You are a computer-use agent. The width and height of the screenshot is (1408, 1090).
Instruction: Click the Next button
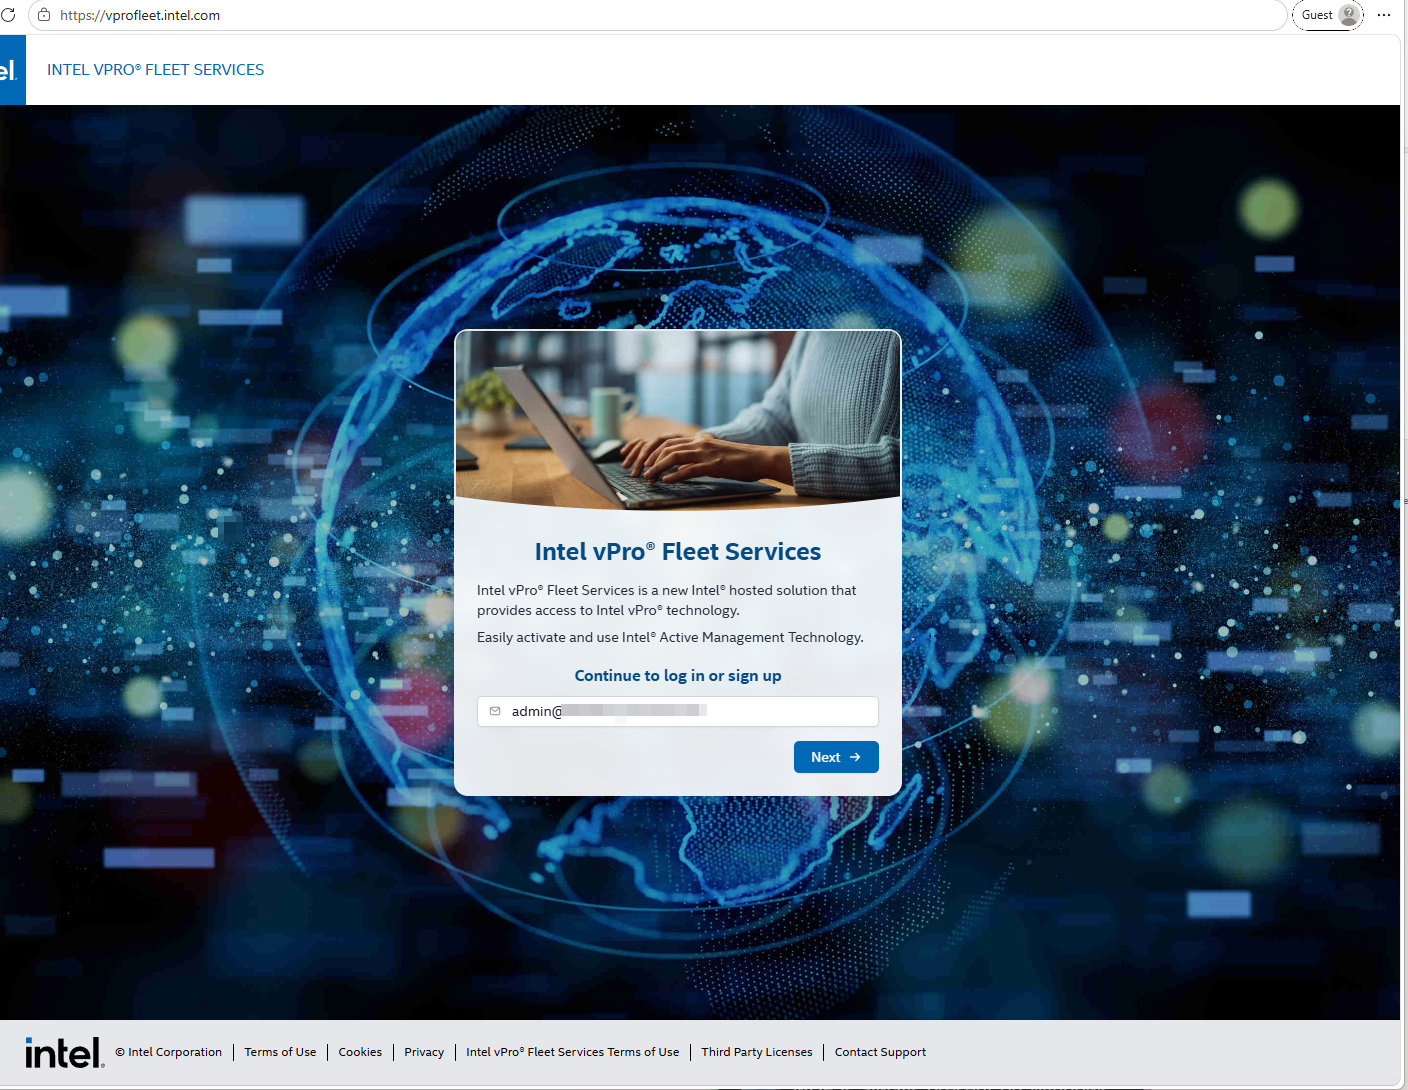(836, 757)
